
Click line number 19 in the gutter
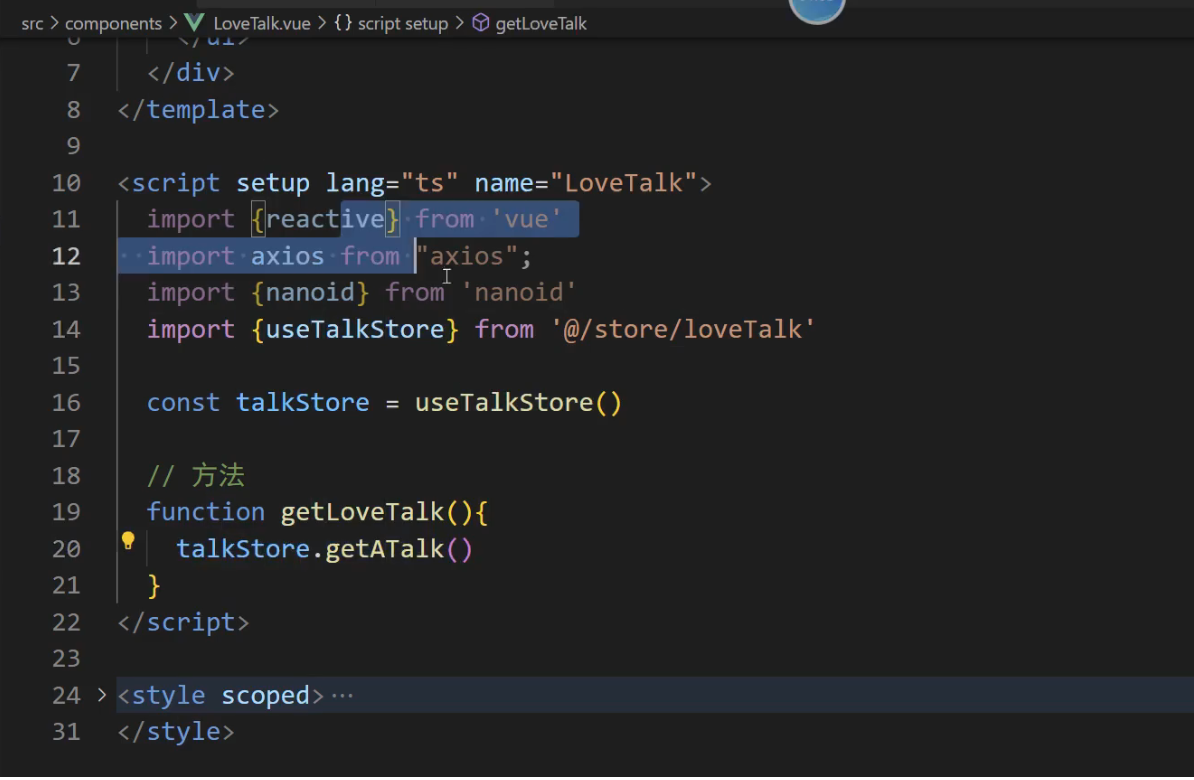[x=66, y=512]
